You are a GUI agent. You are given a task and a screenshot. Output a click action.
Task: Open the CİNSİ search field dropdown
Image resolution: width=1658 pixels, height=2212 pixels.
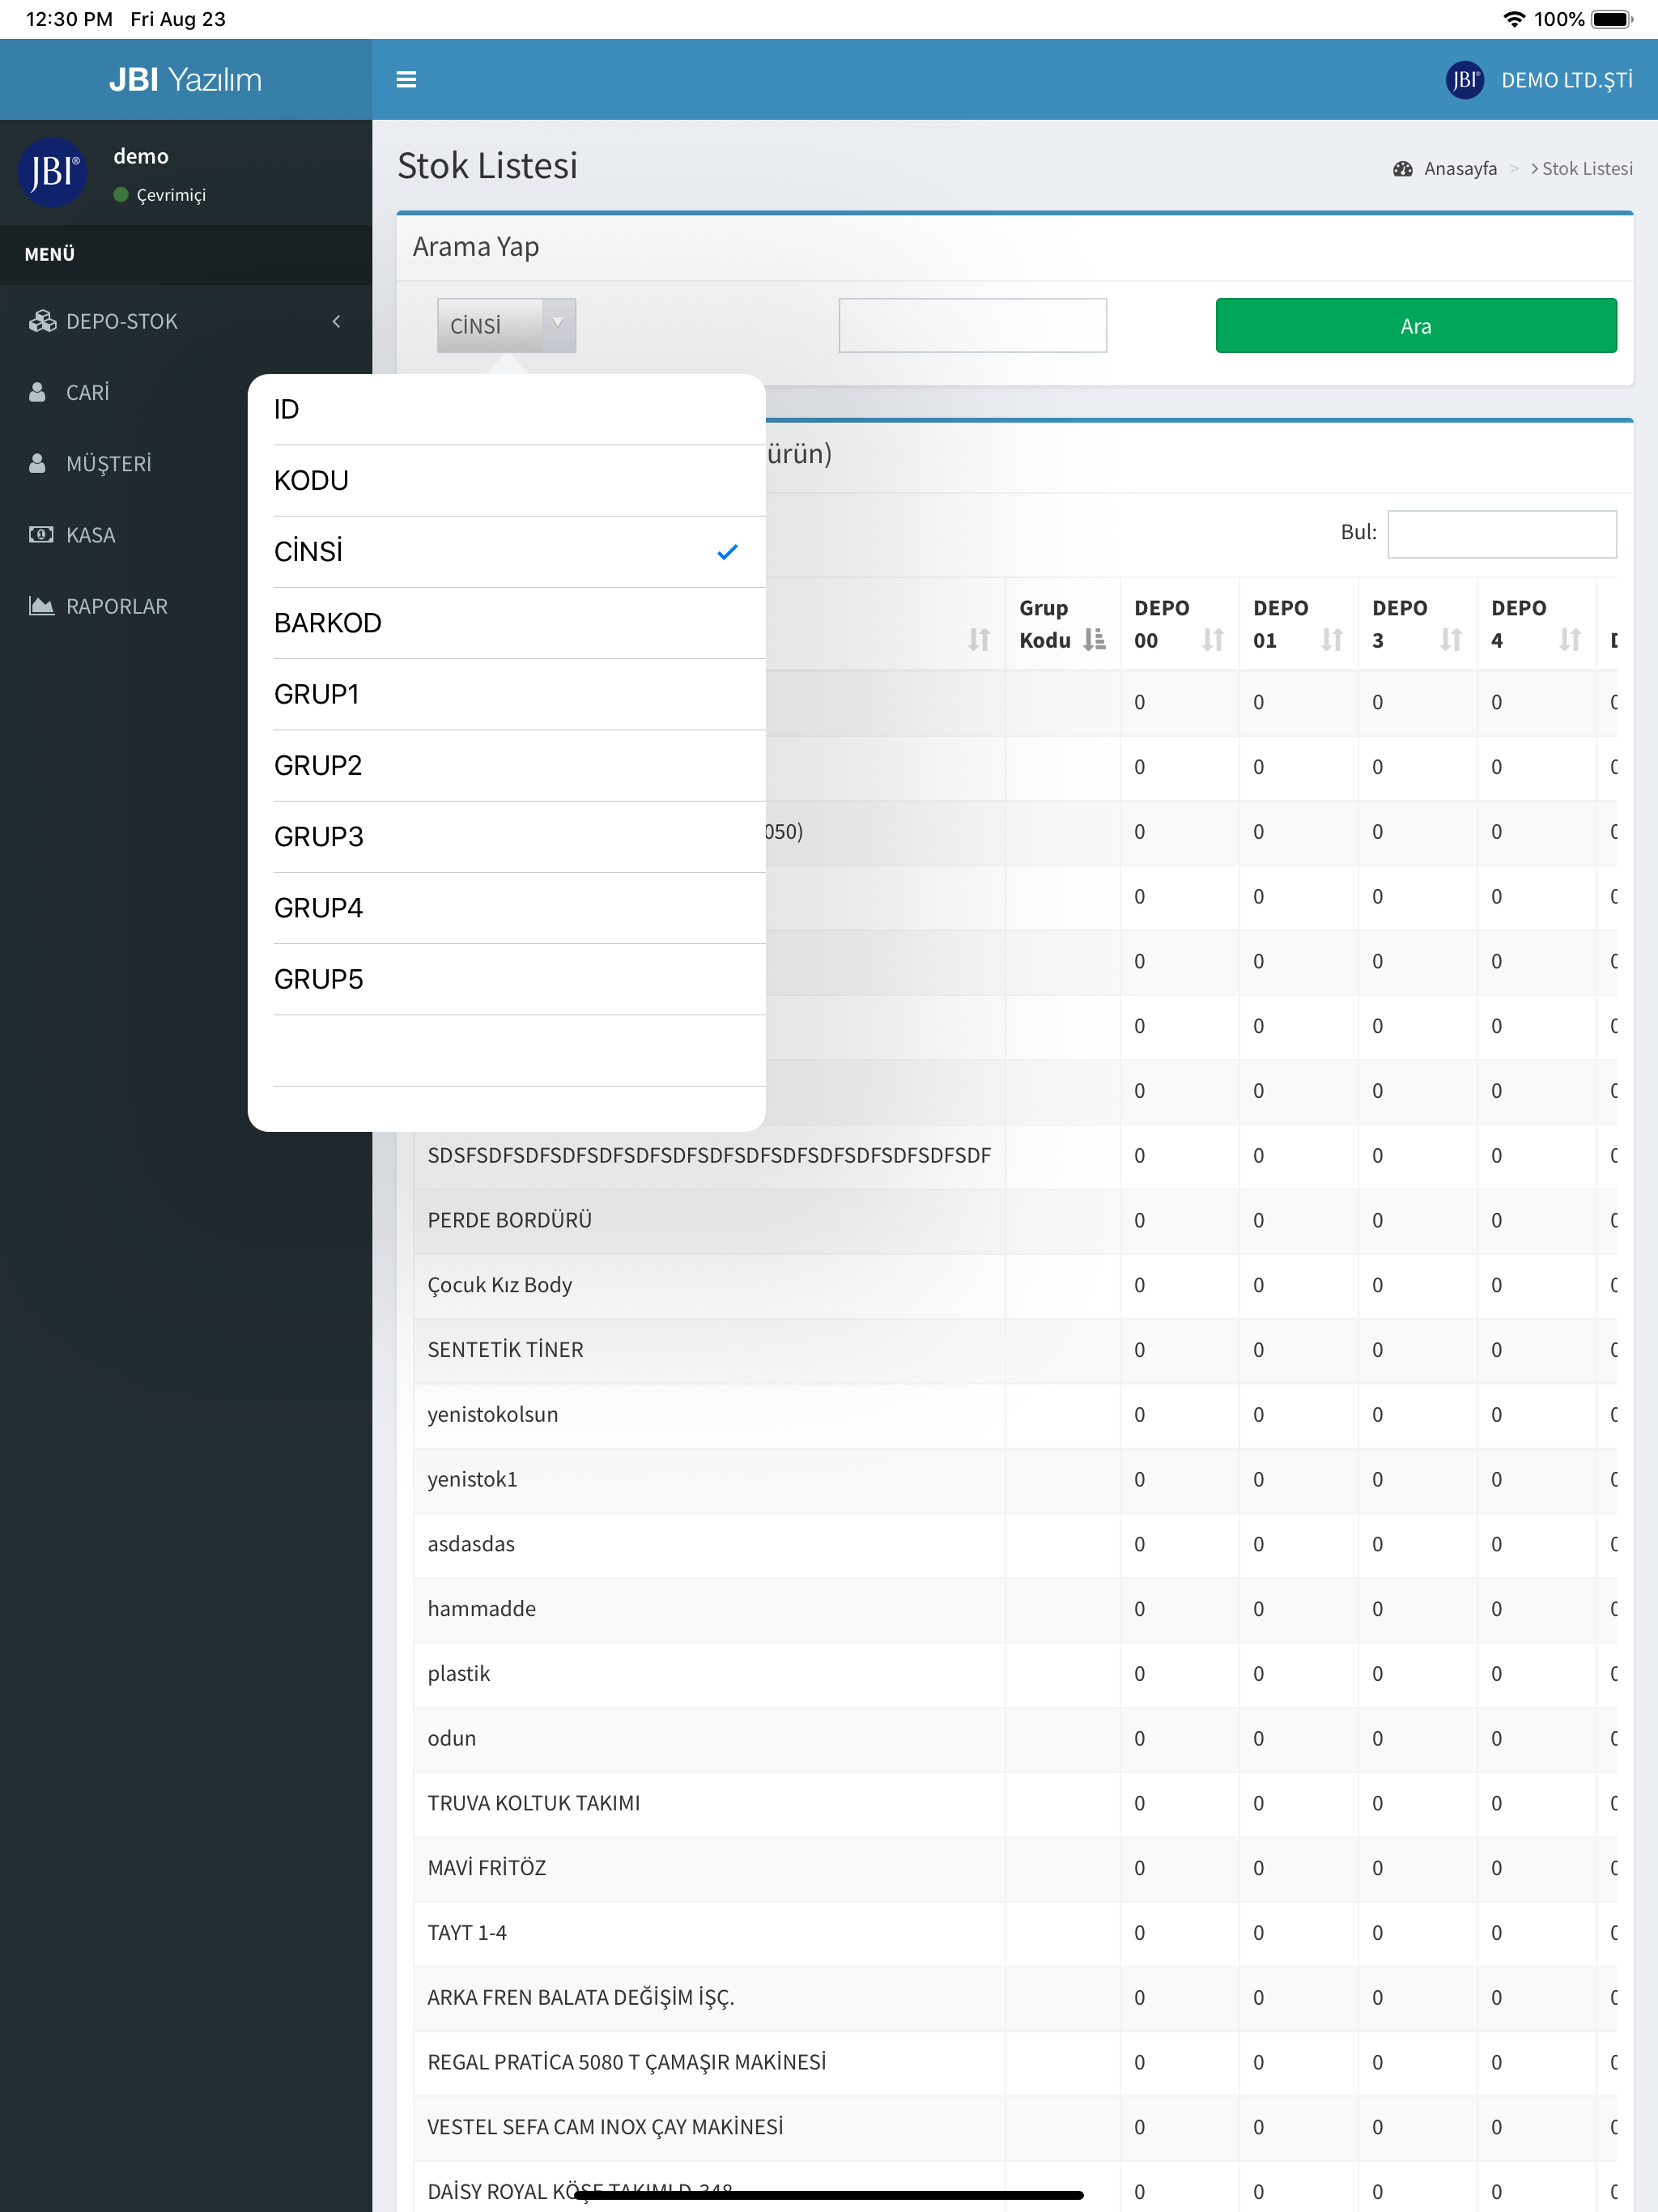pyautogui.click(x=506, y=326)
